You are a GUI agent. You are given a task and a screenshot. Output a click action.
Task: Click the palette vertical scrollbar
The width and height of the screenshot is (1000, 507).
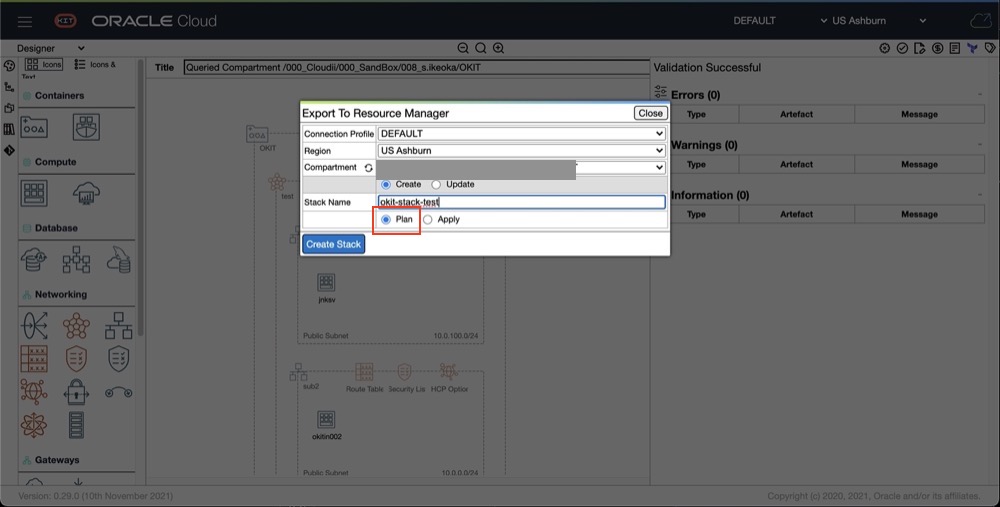140,198
